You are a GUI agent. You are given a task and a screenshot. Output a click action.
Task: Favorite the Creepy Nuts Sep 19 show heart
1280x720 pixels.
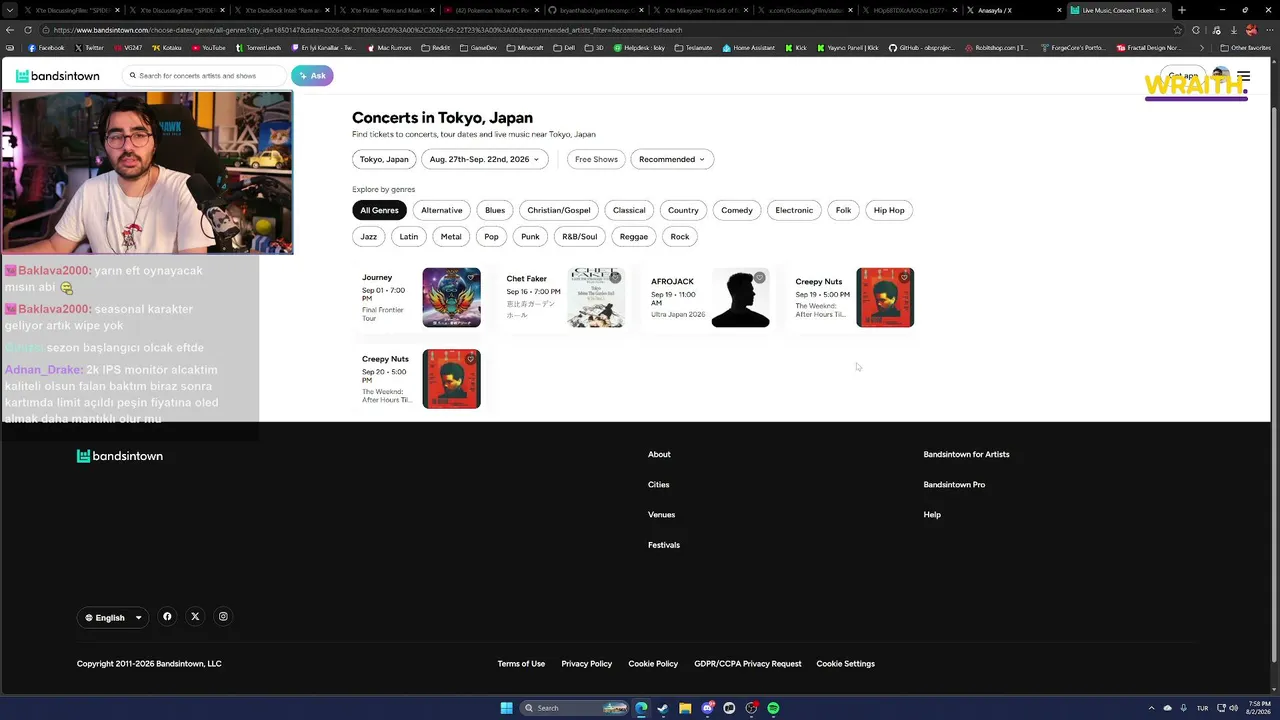[904, 277]
